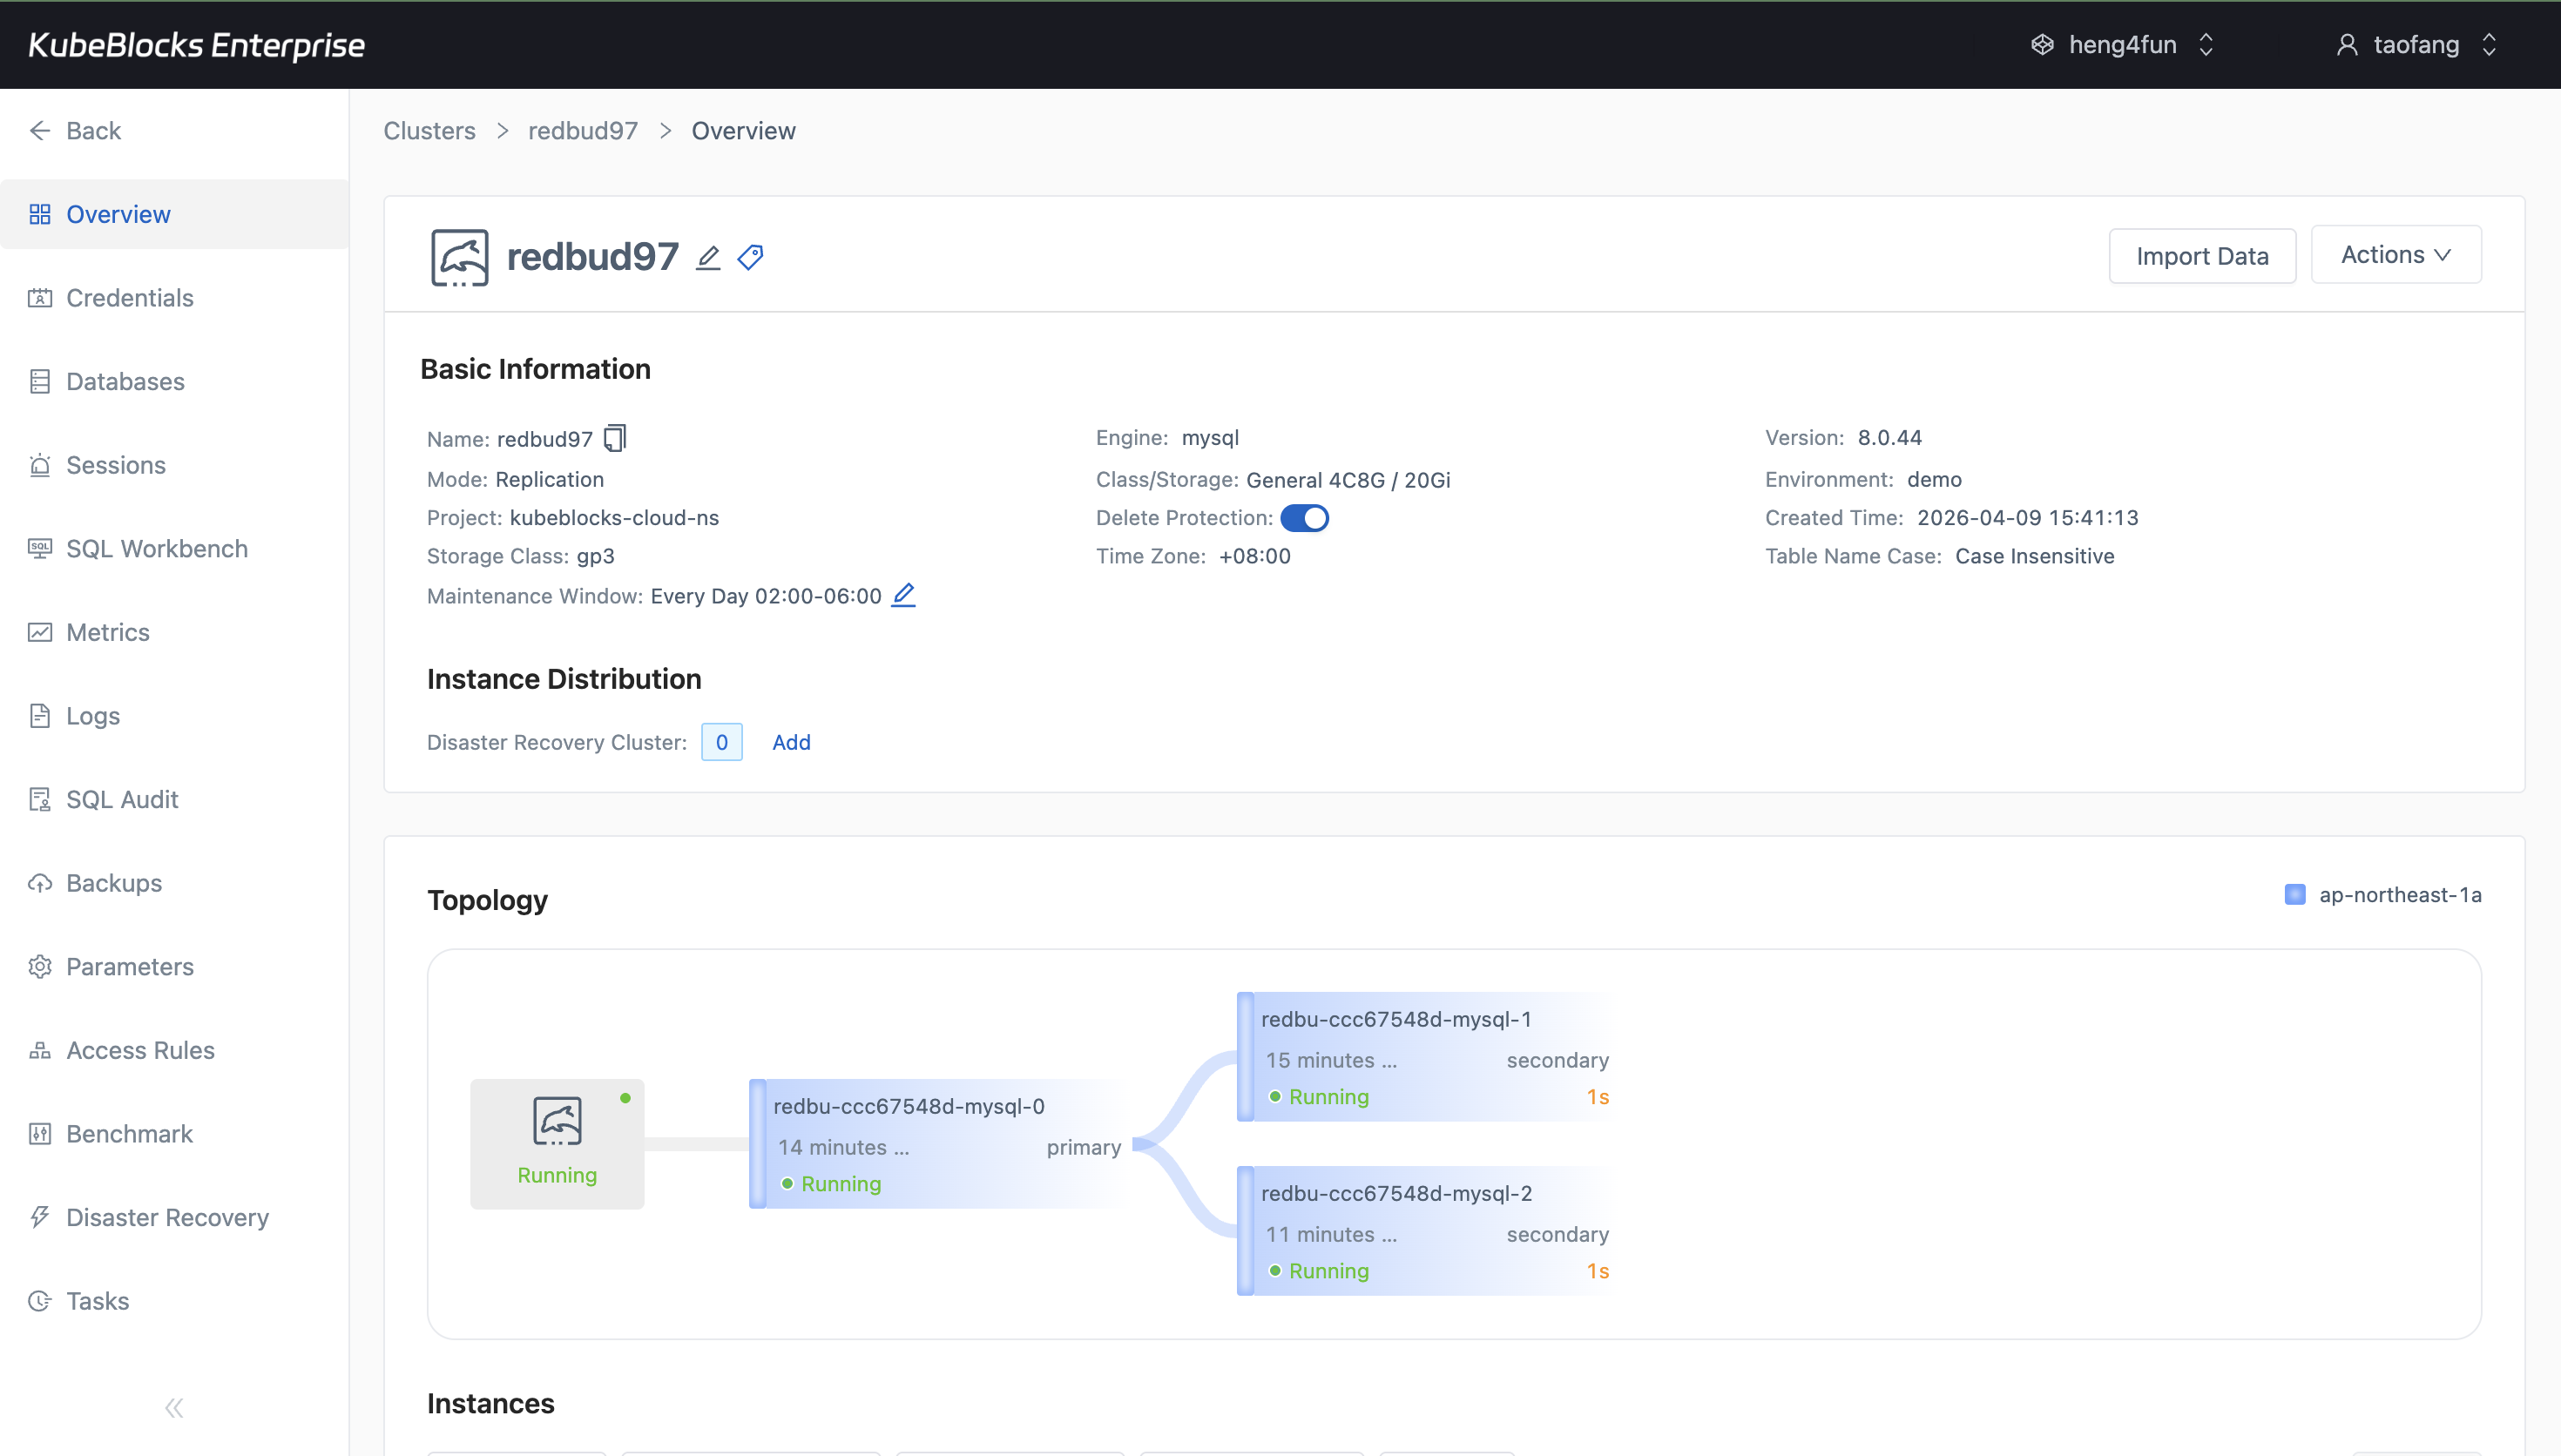Add a Disaster Recovery Cluster

coord(791,742)
